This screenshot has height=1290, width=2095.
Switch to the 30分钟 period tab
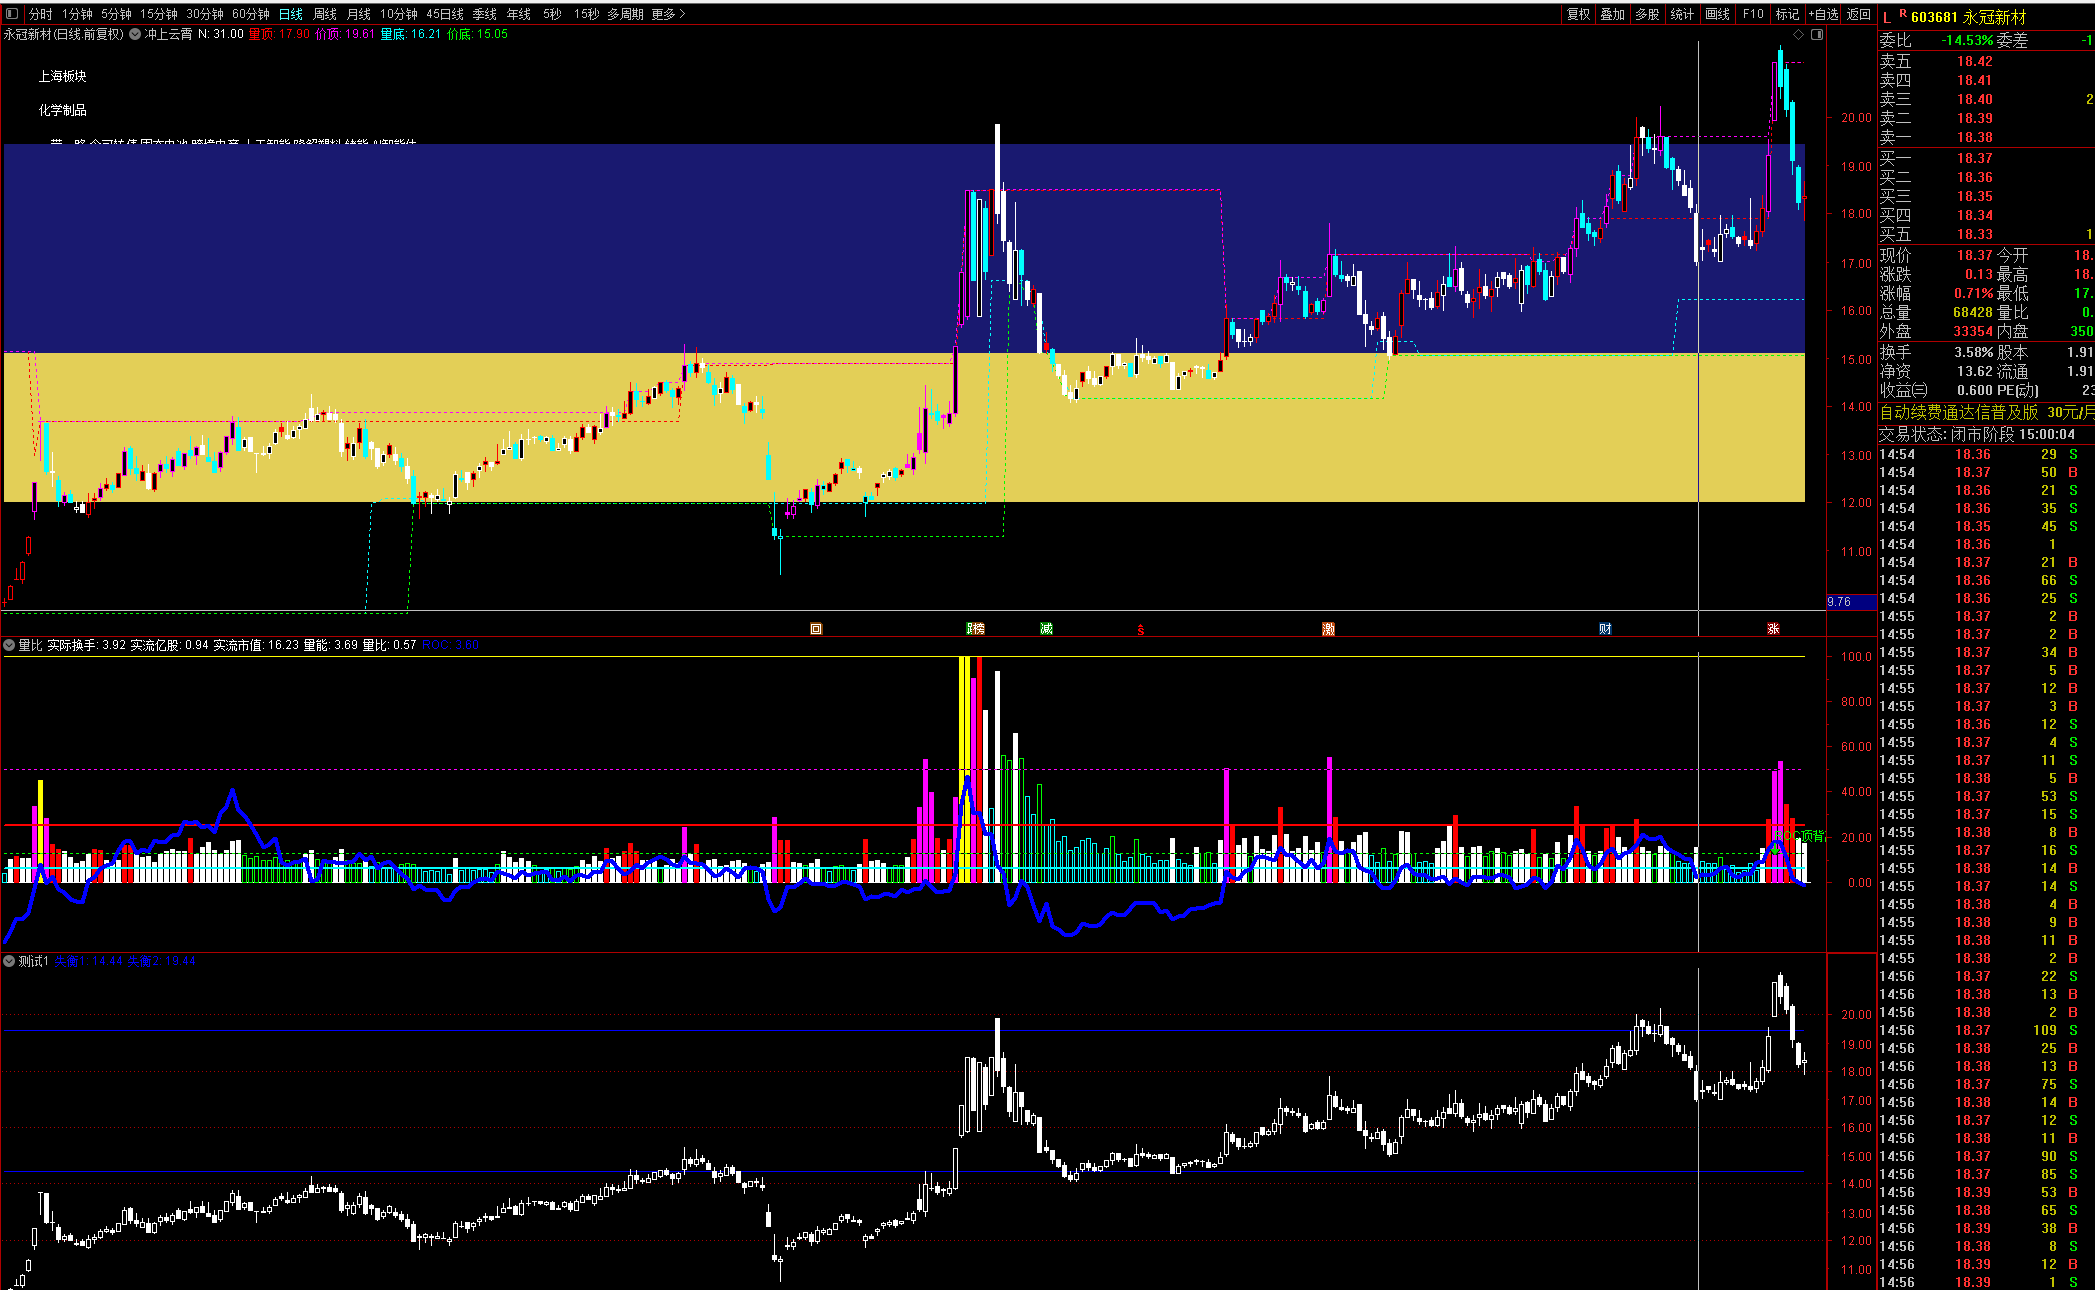tap(205, 14)
